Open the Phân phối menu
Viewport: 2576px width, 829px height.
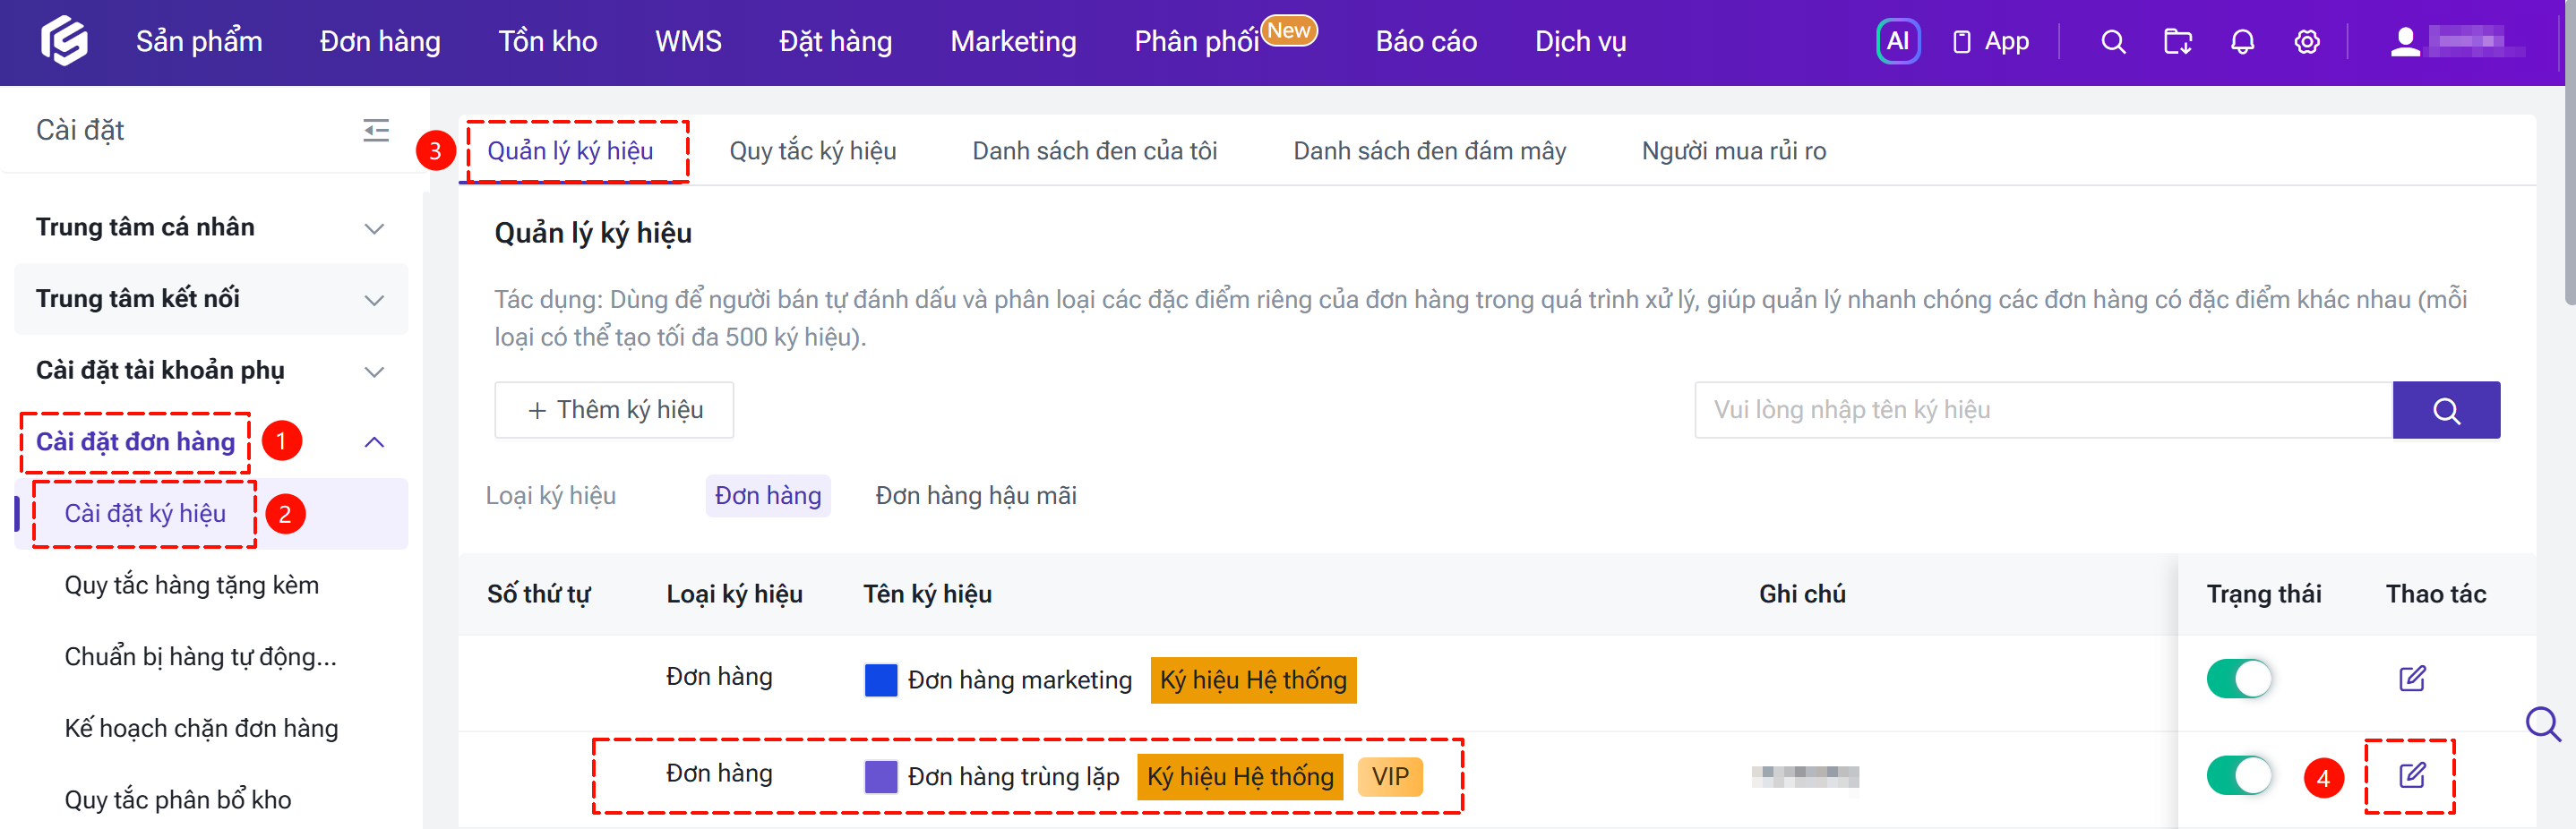[x=1196, y=42]
